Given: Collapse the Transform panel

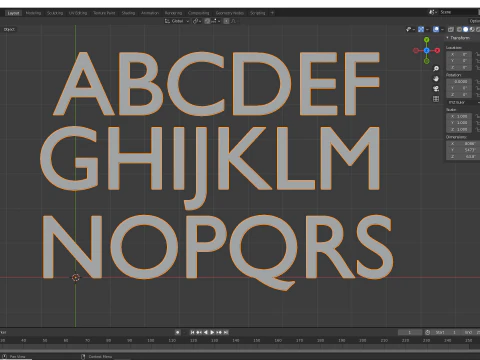Looking at the screenshot, I should (459, 38).
